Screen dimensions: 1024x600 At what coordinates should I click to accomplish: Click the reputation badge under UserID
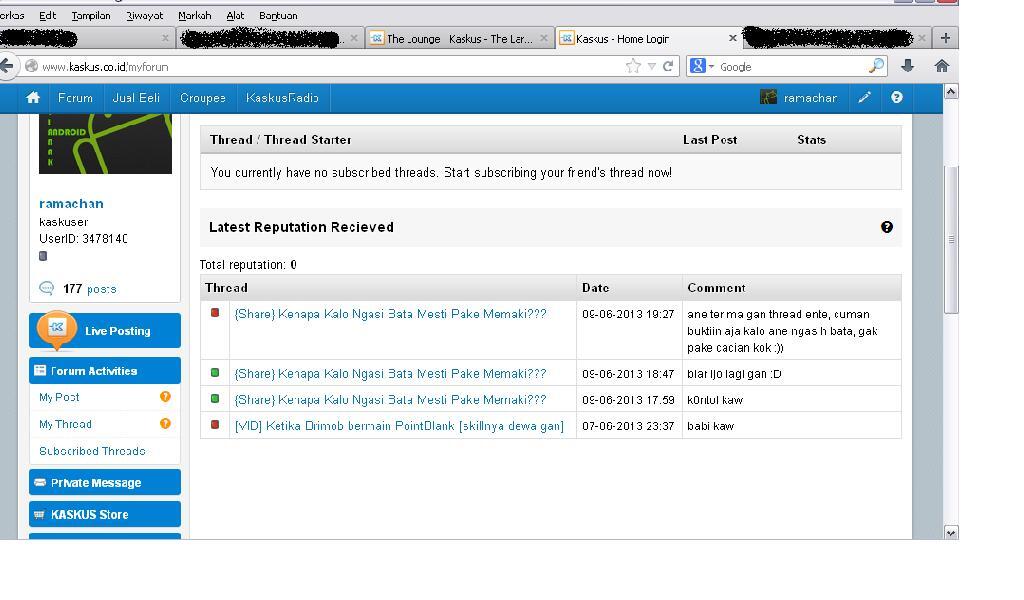(43, 256)
